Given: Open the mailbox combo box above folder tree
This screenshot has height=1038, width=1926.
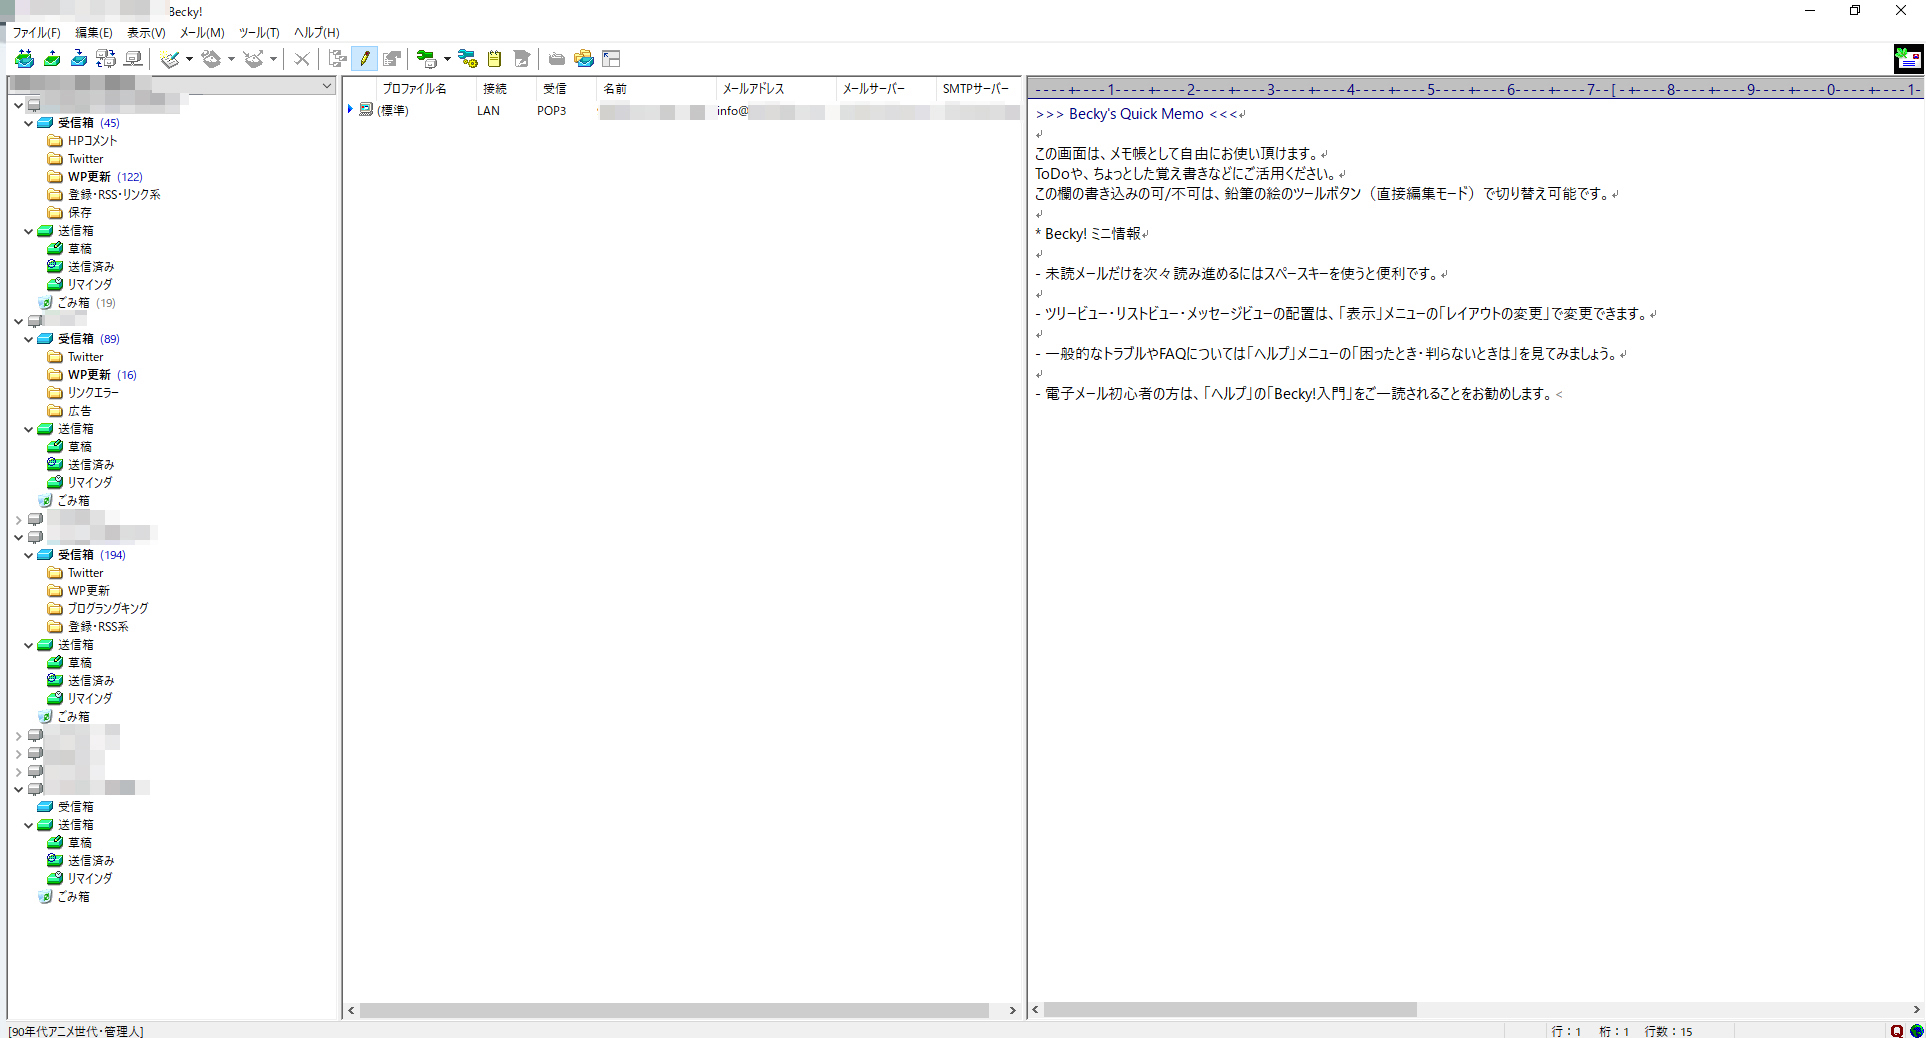Looking at the screenshot, I should (171, 85).
